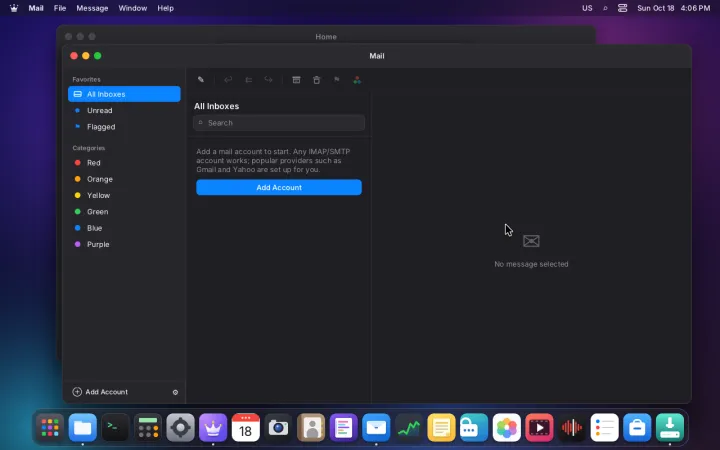Focus the Search field in All Inboxes
Screen dimensions: 720x450
click(279, 123)
